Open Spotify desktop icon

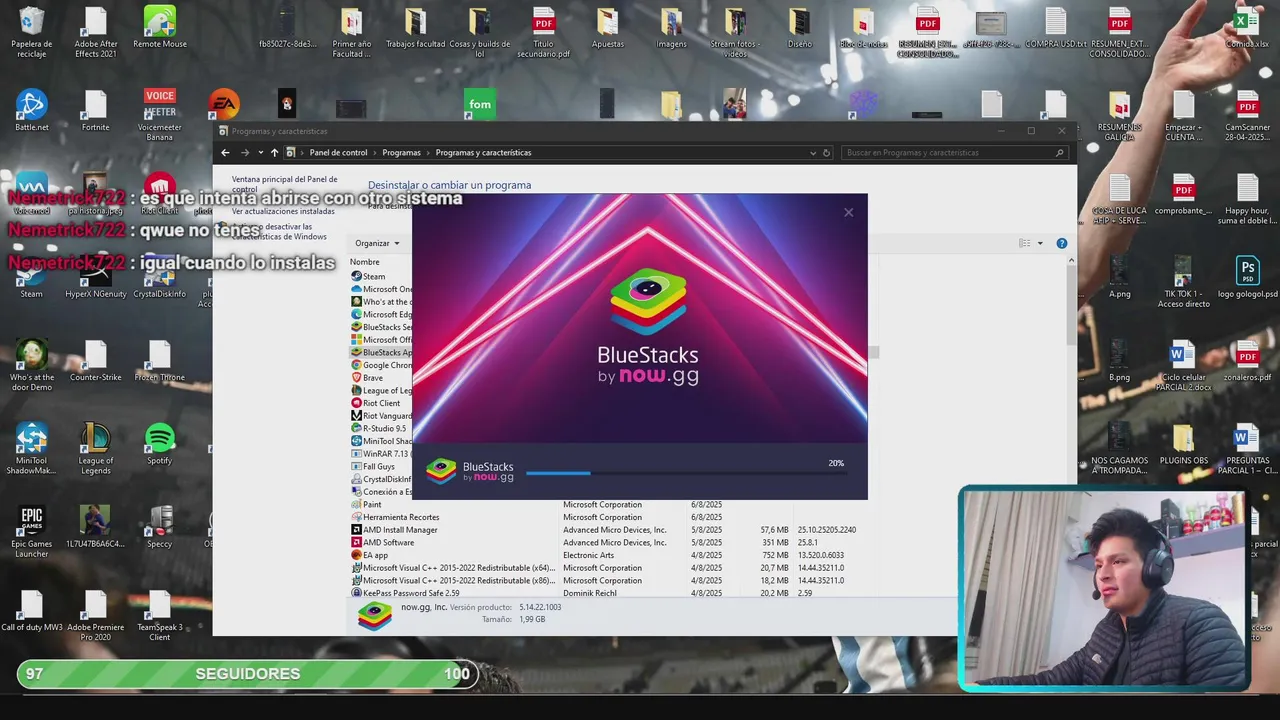160,444
